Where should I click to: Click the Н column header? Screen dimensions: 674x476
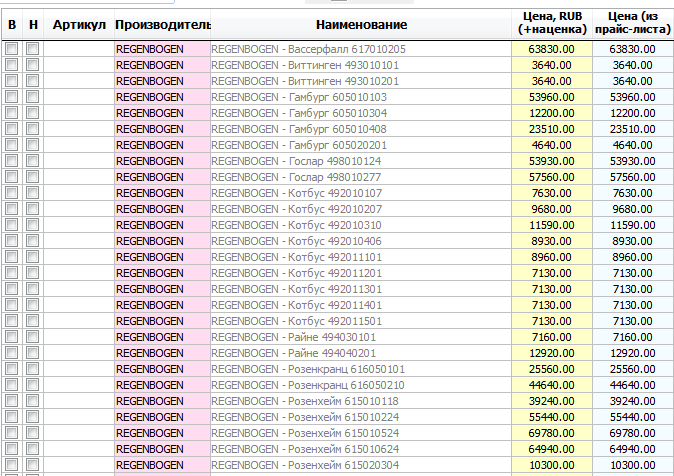33,25
